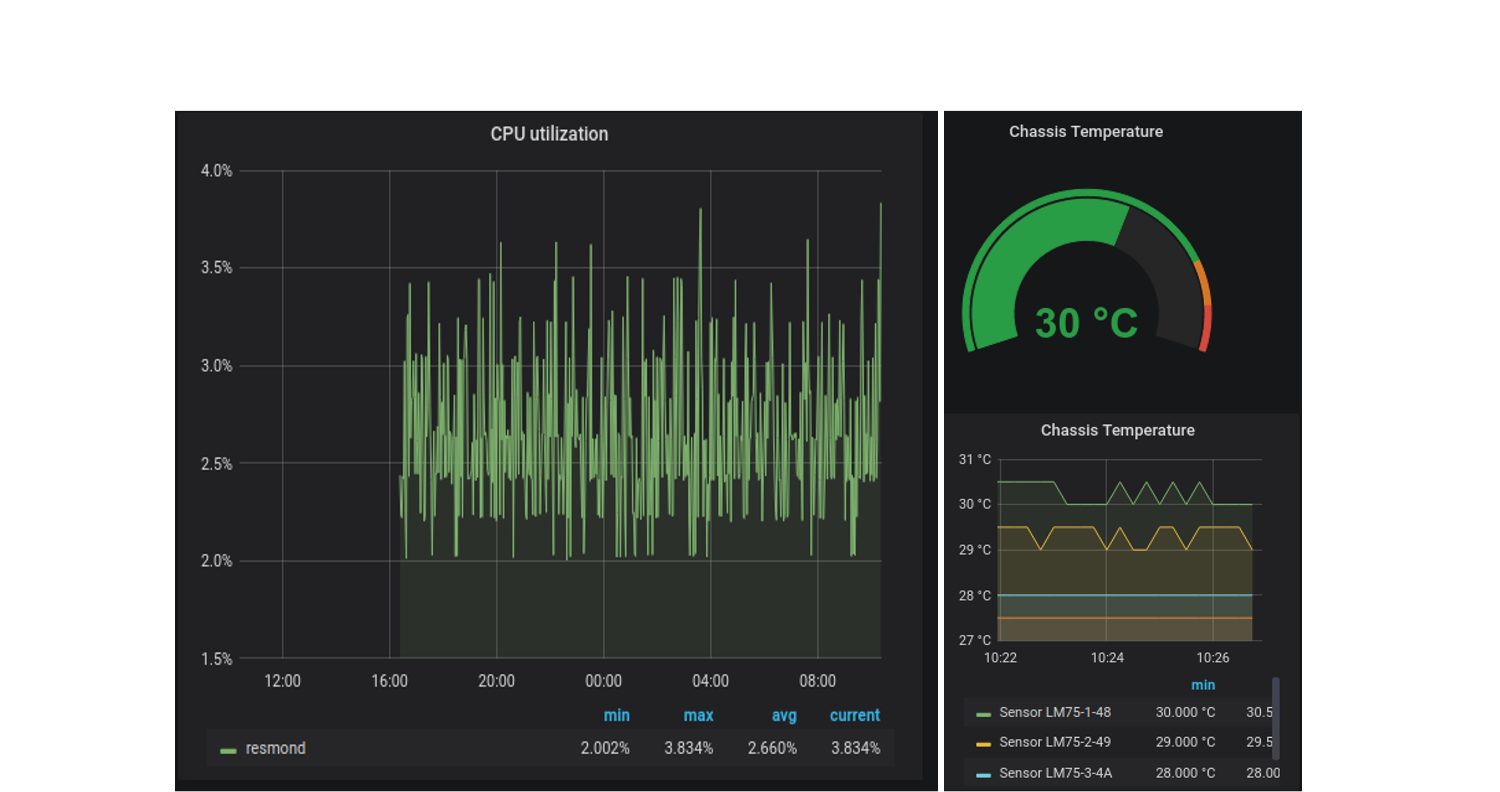Click the 3.5% y-axis label
Screen dimensions: 1500x792
pos(216,268)
